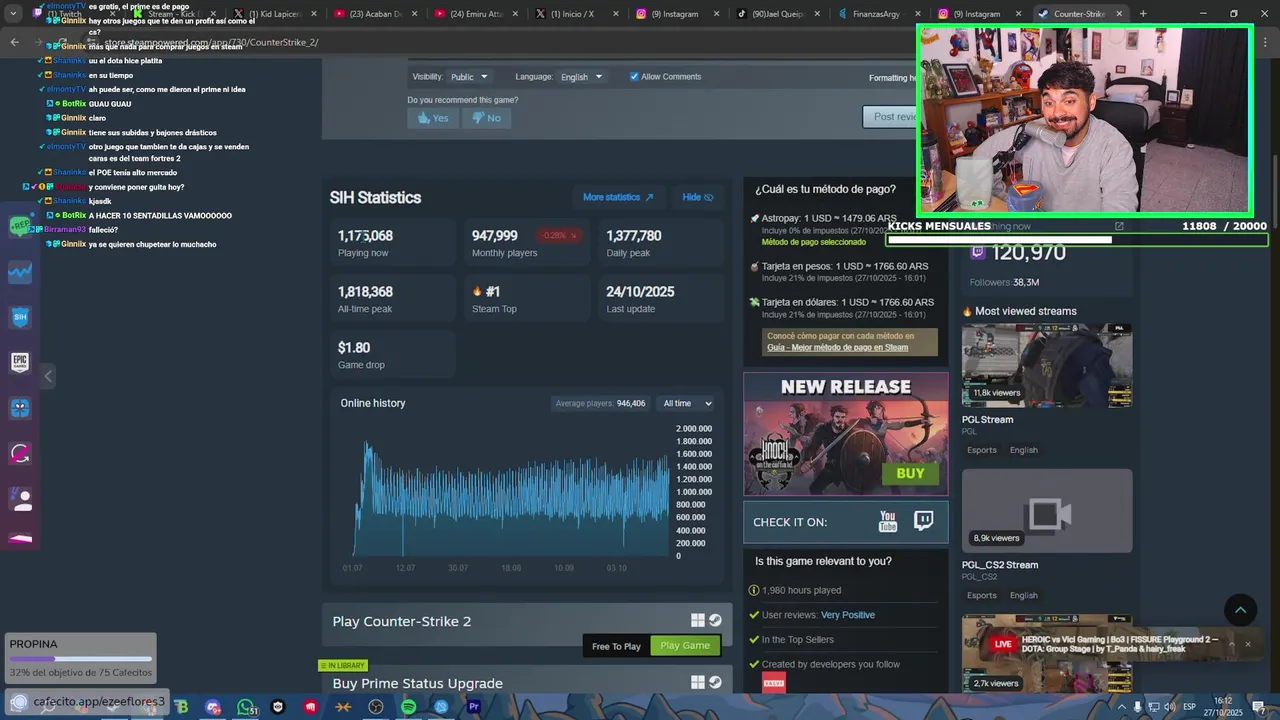Hide the SIH Statistics panel
The width and height of the screenshot is (1280, 720).
click(x=698, y=197)
